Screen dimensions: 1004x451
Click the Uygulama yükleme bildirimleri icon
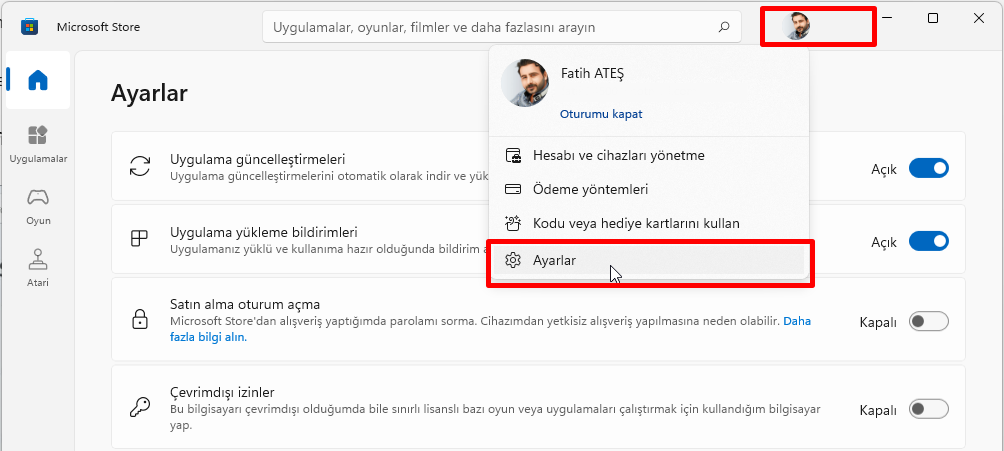[140, 238]
